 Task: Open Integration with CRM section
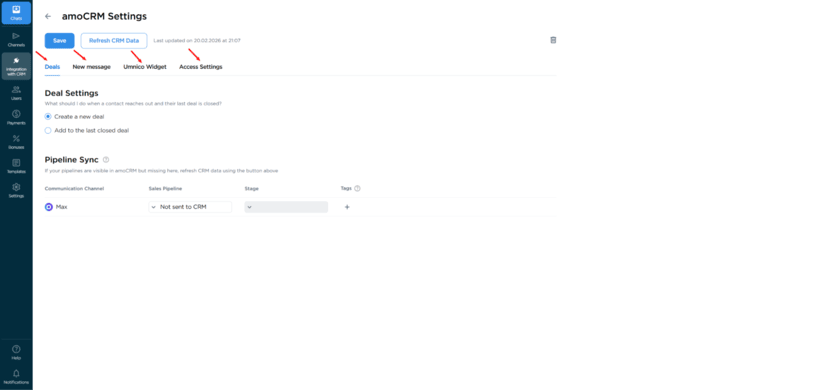16,66
